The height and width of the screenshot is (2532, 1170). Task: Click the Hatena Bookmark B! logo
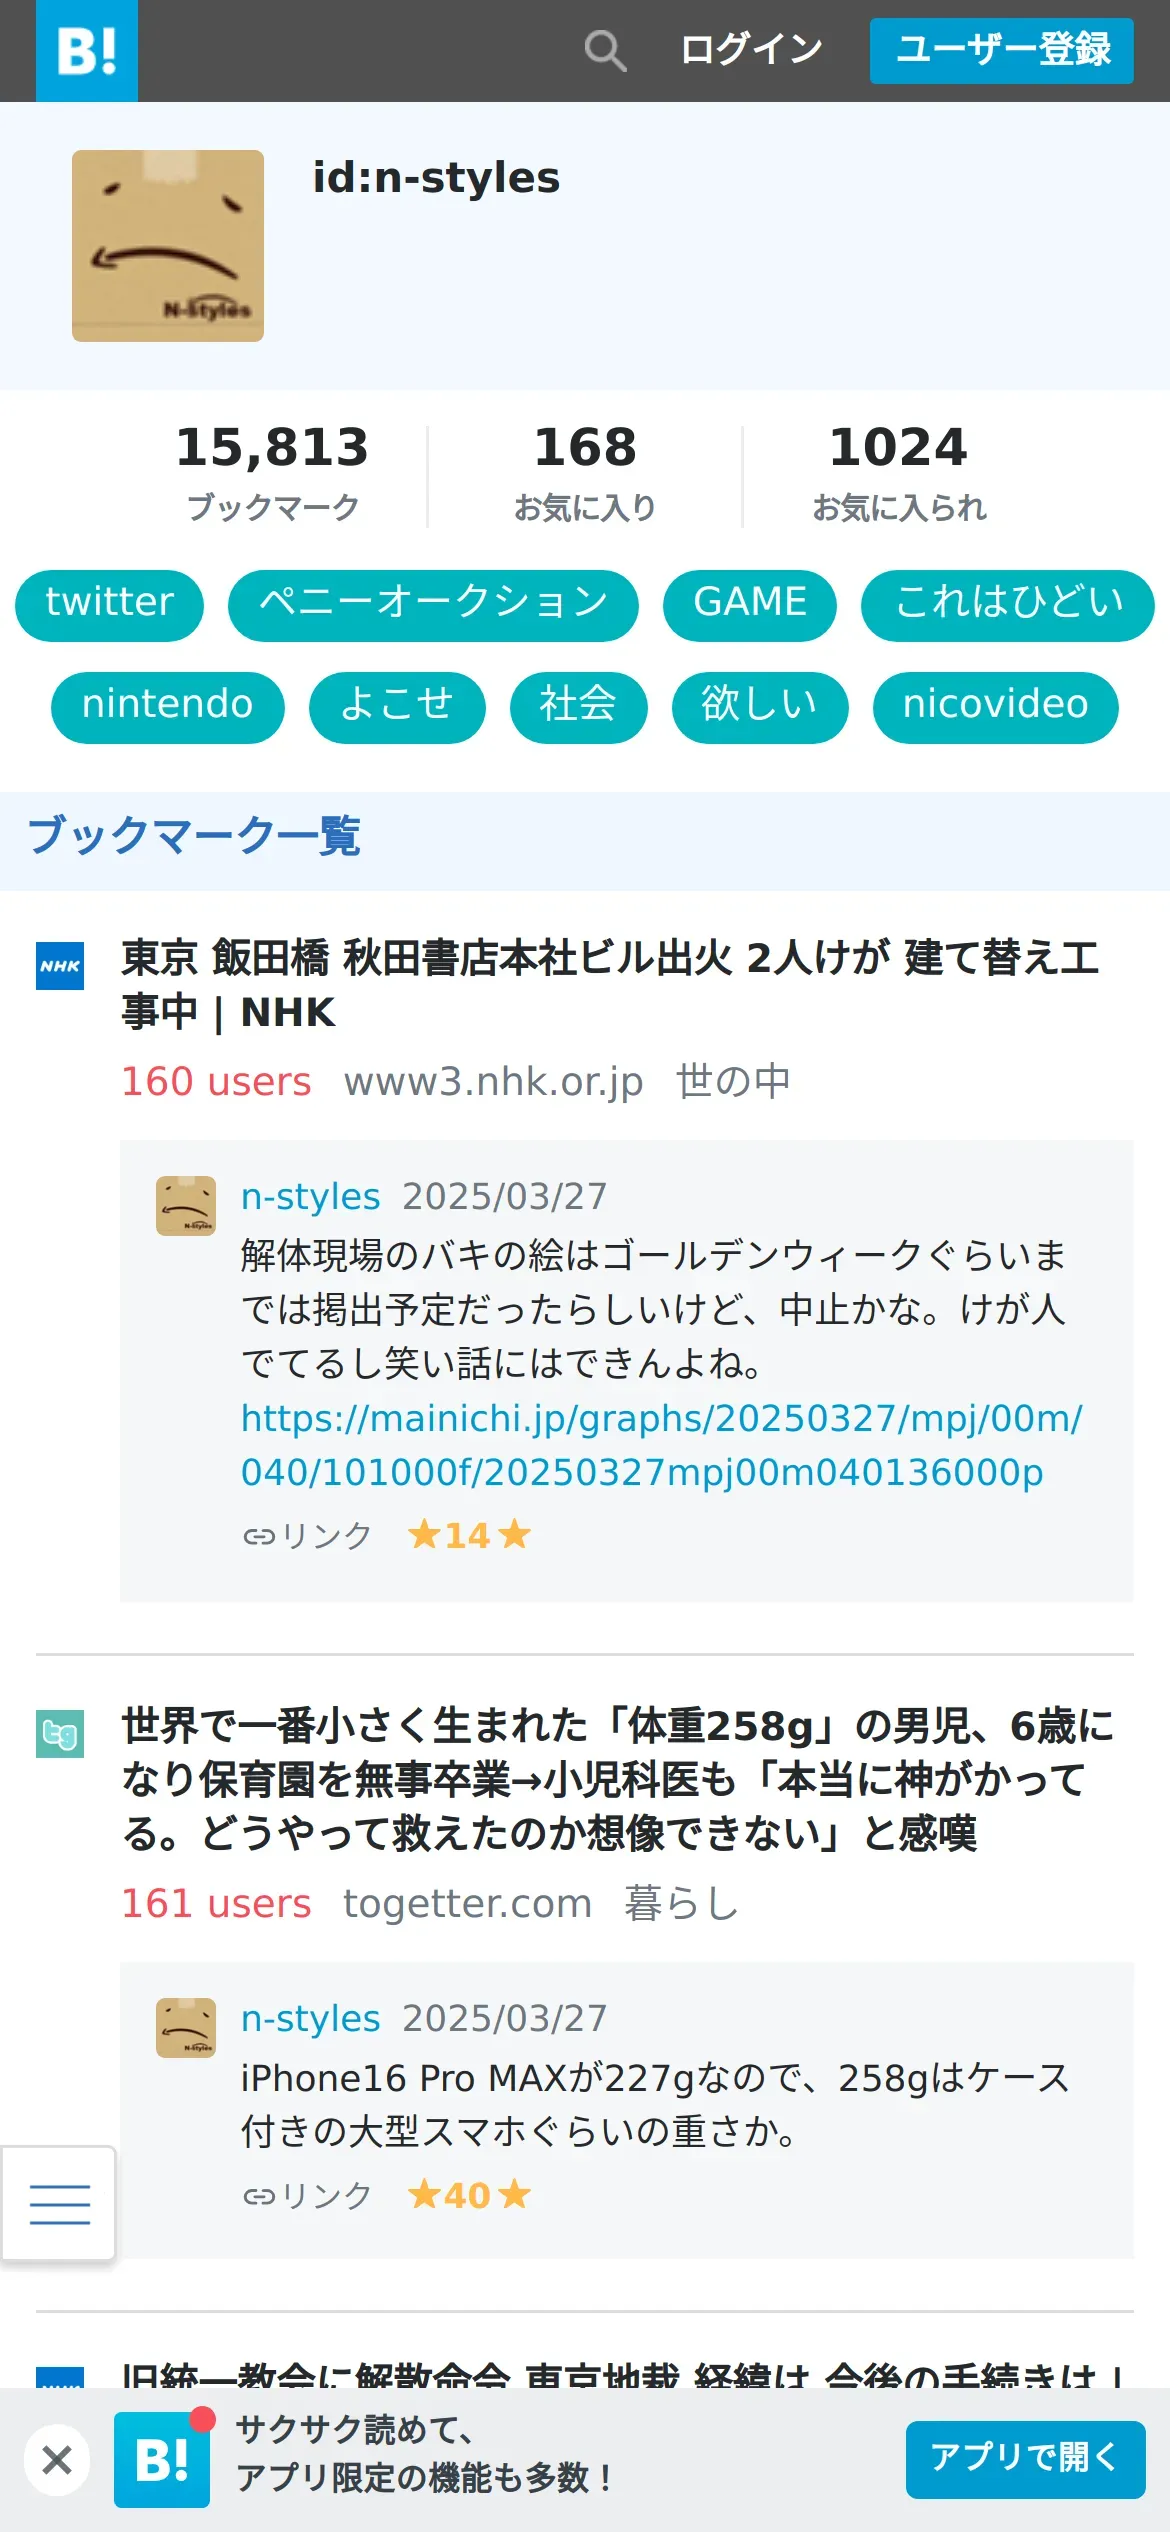pos(87,51)
